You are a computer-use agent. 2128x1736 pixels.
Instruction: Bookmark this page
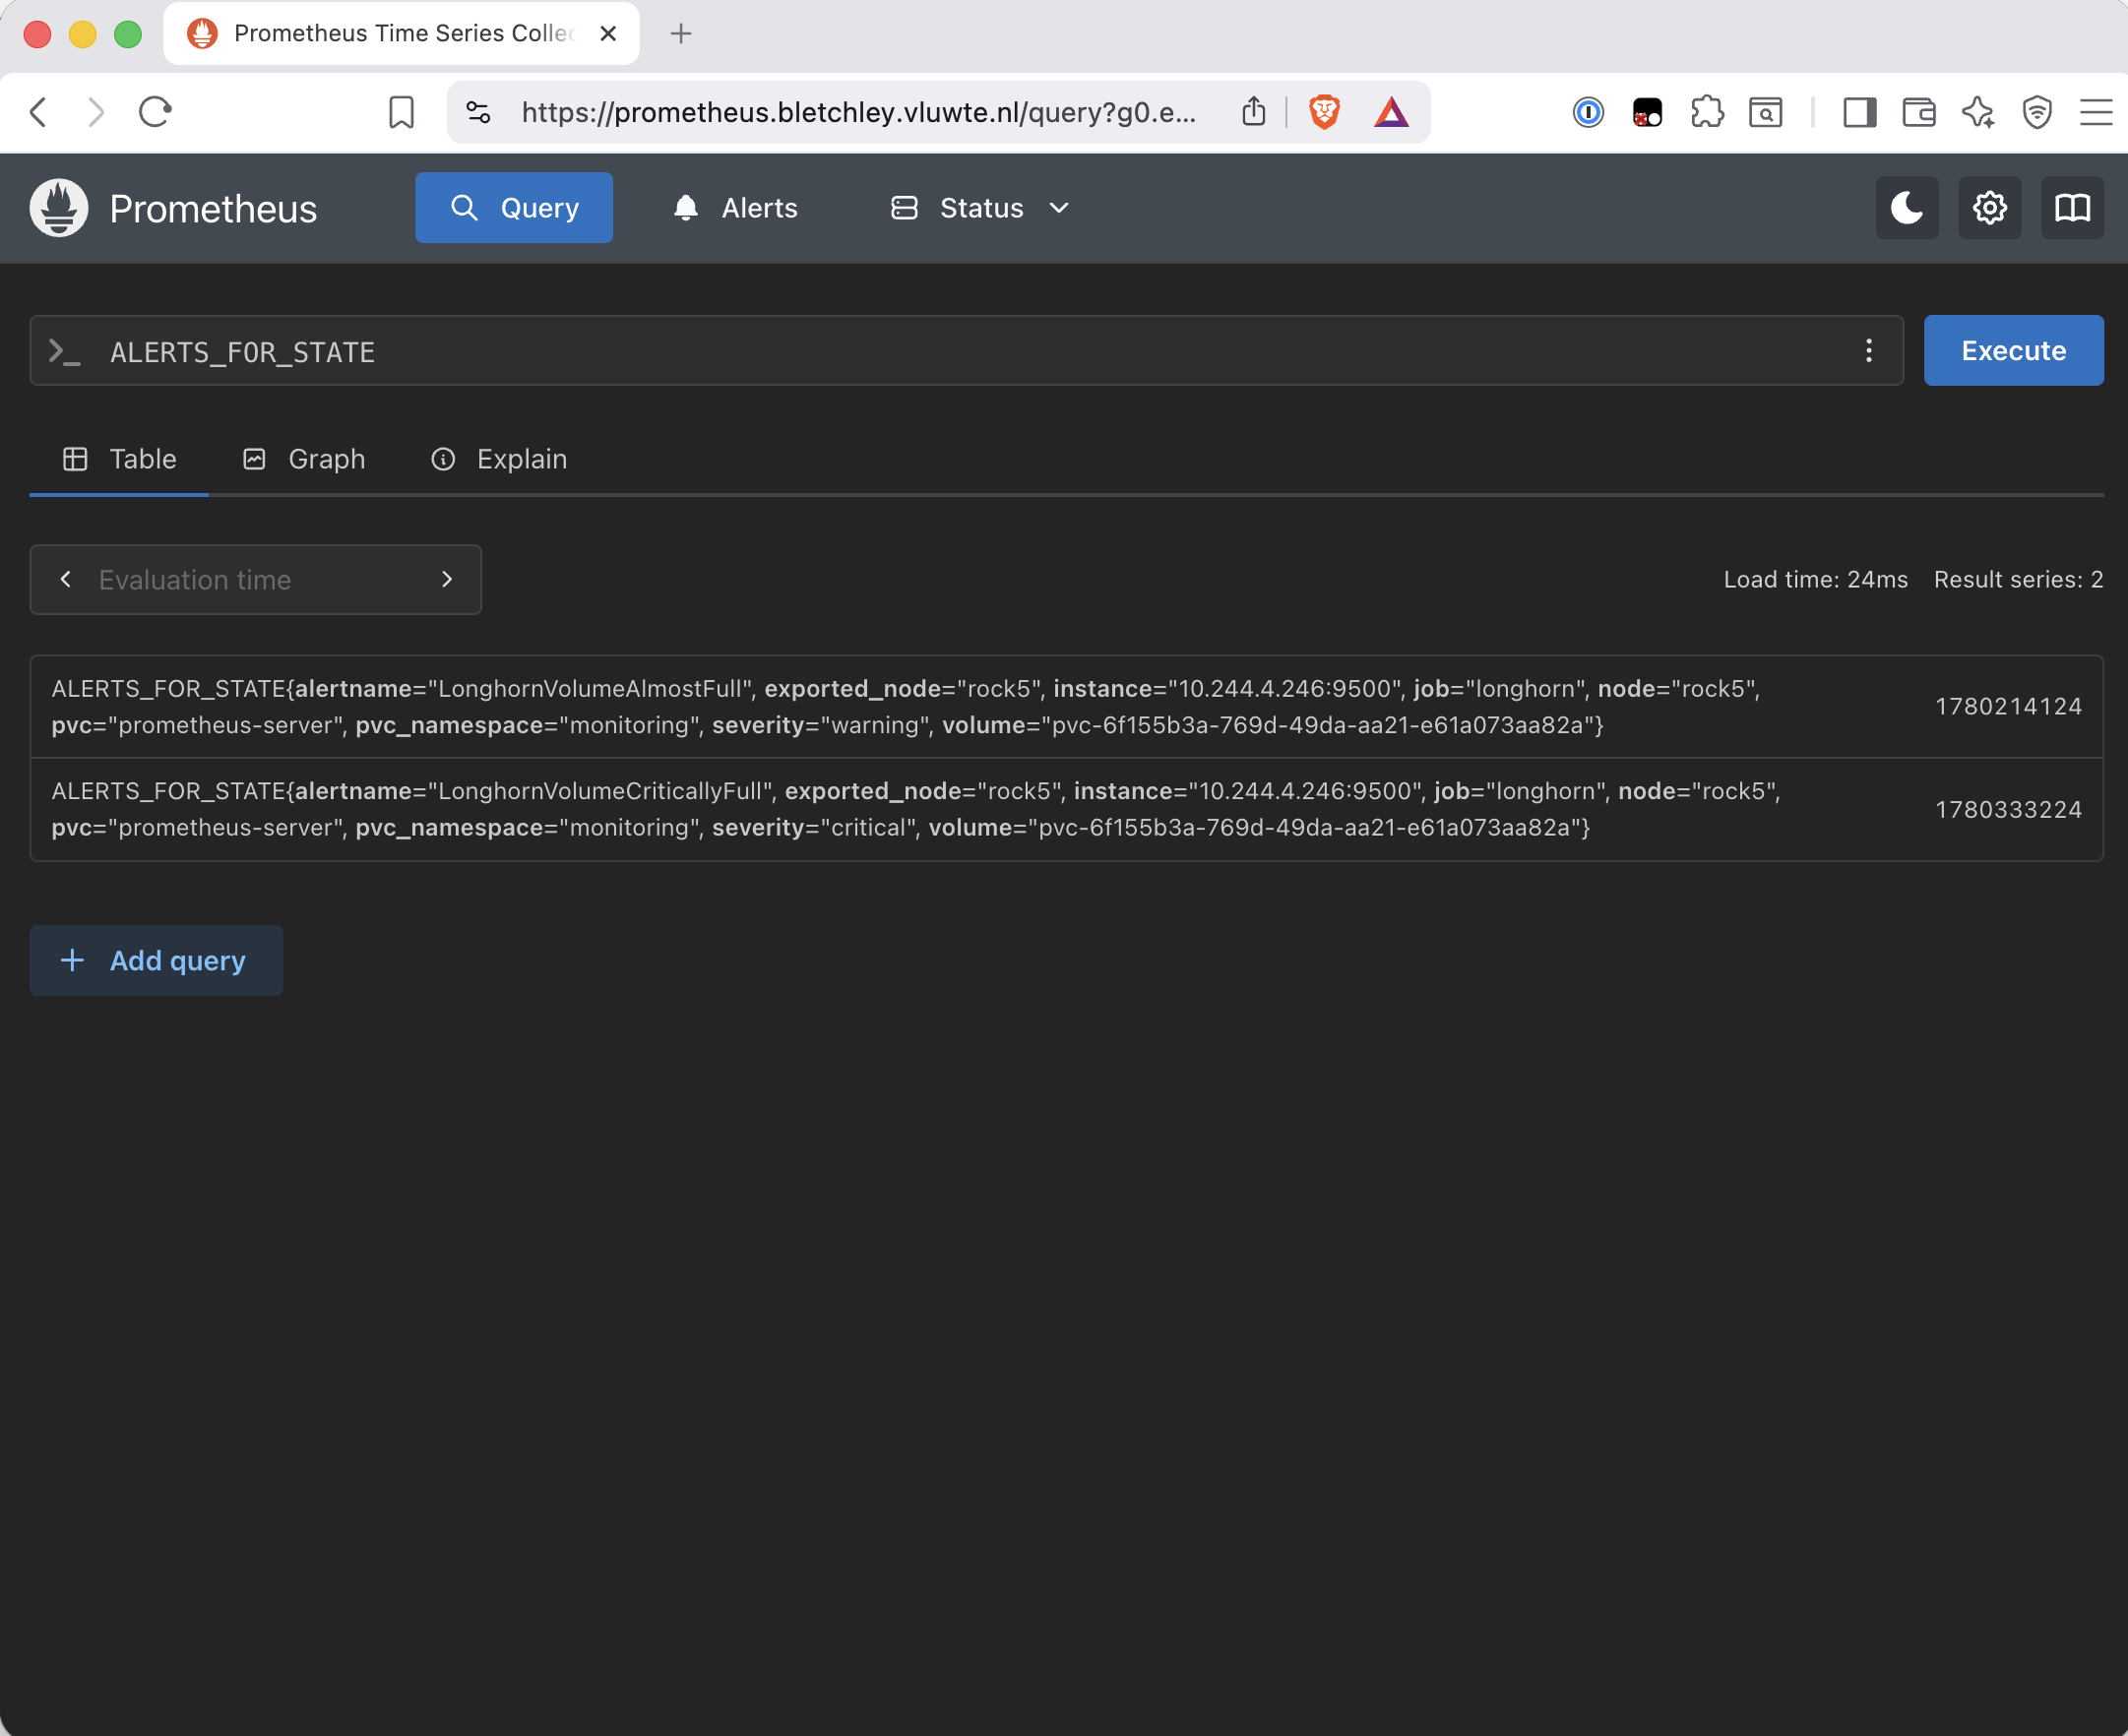[x=401, y=112]
